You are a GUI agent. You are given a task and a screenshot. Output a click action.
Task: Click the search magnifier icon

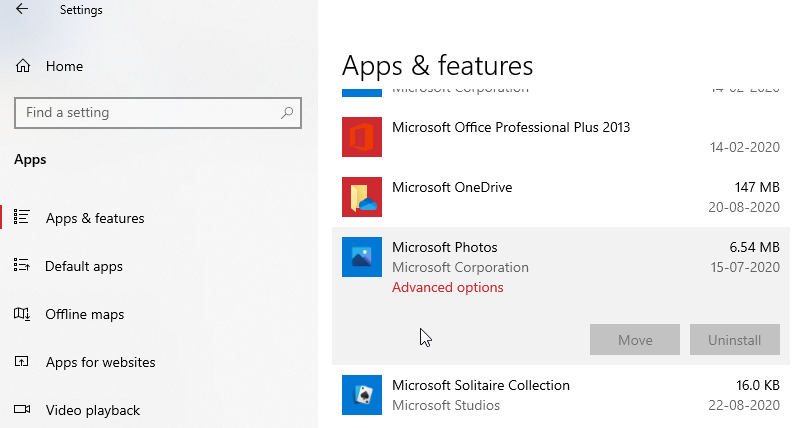click(x=288, y=112)
